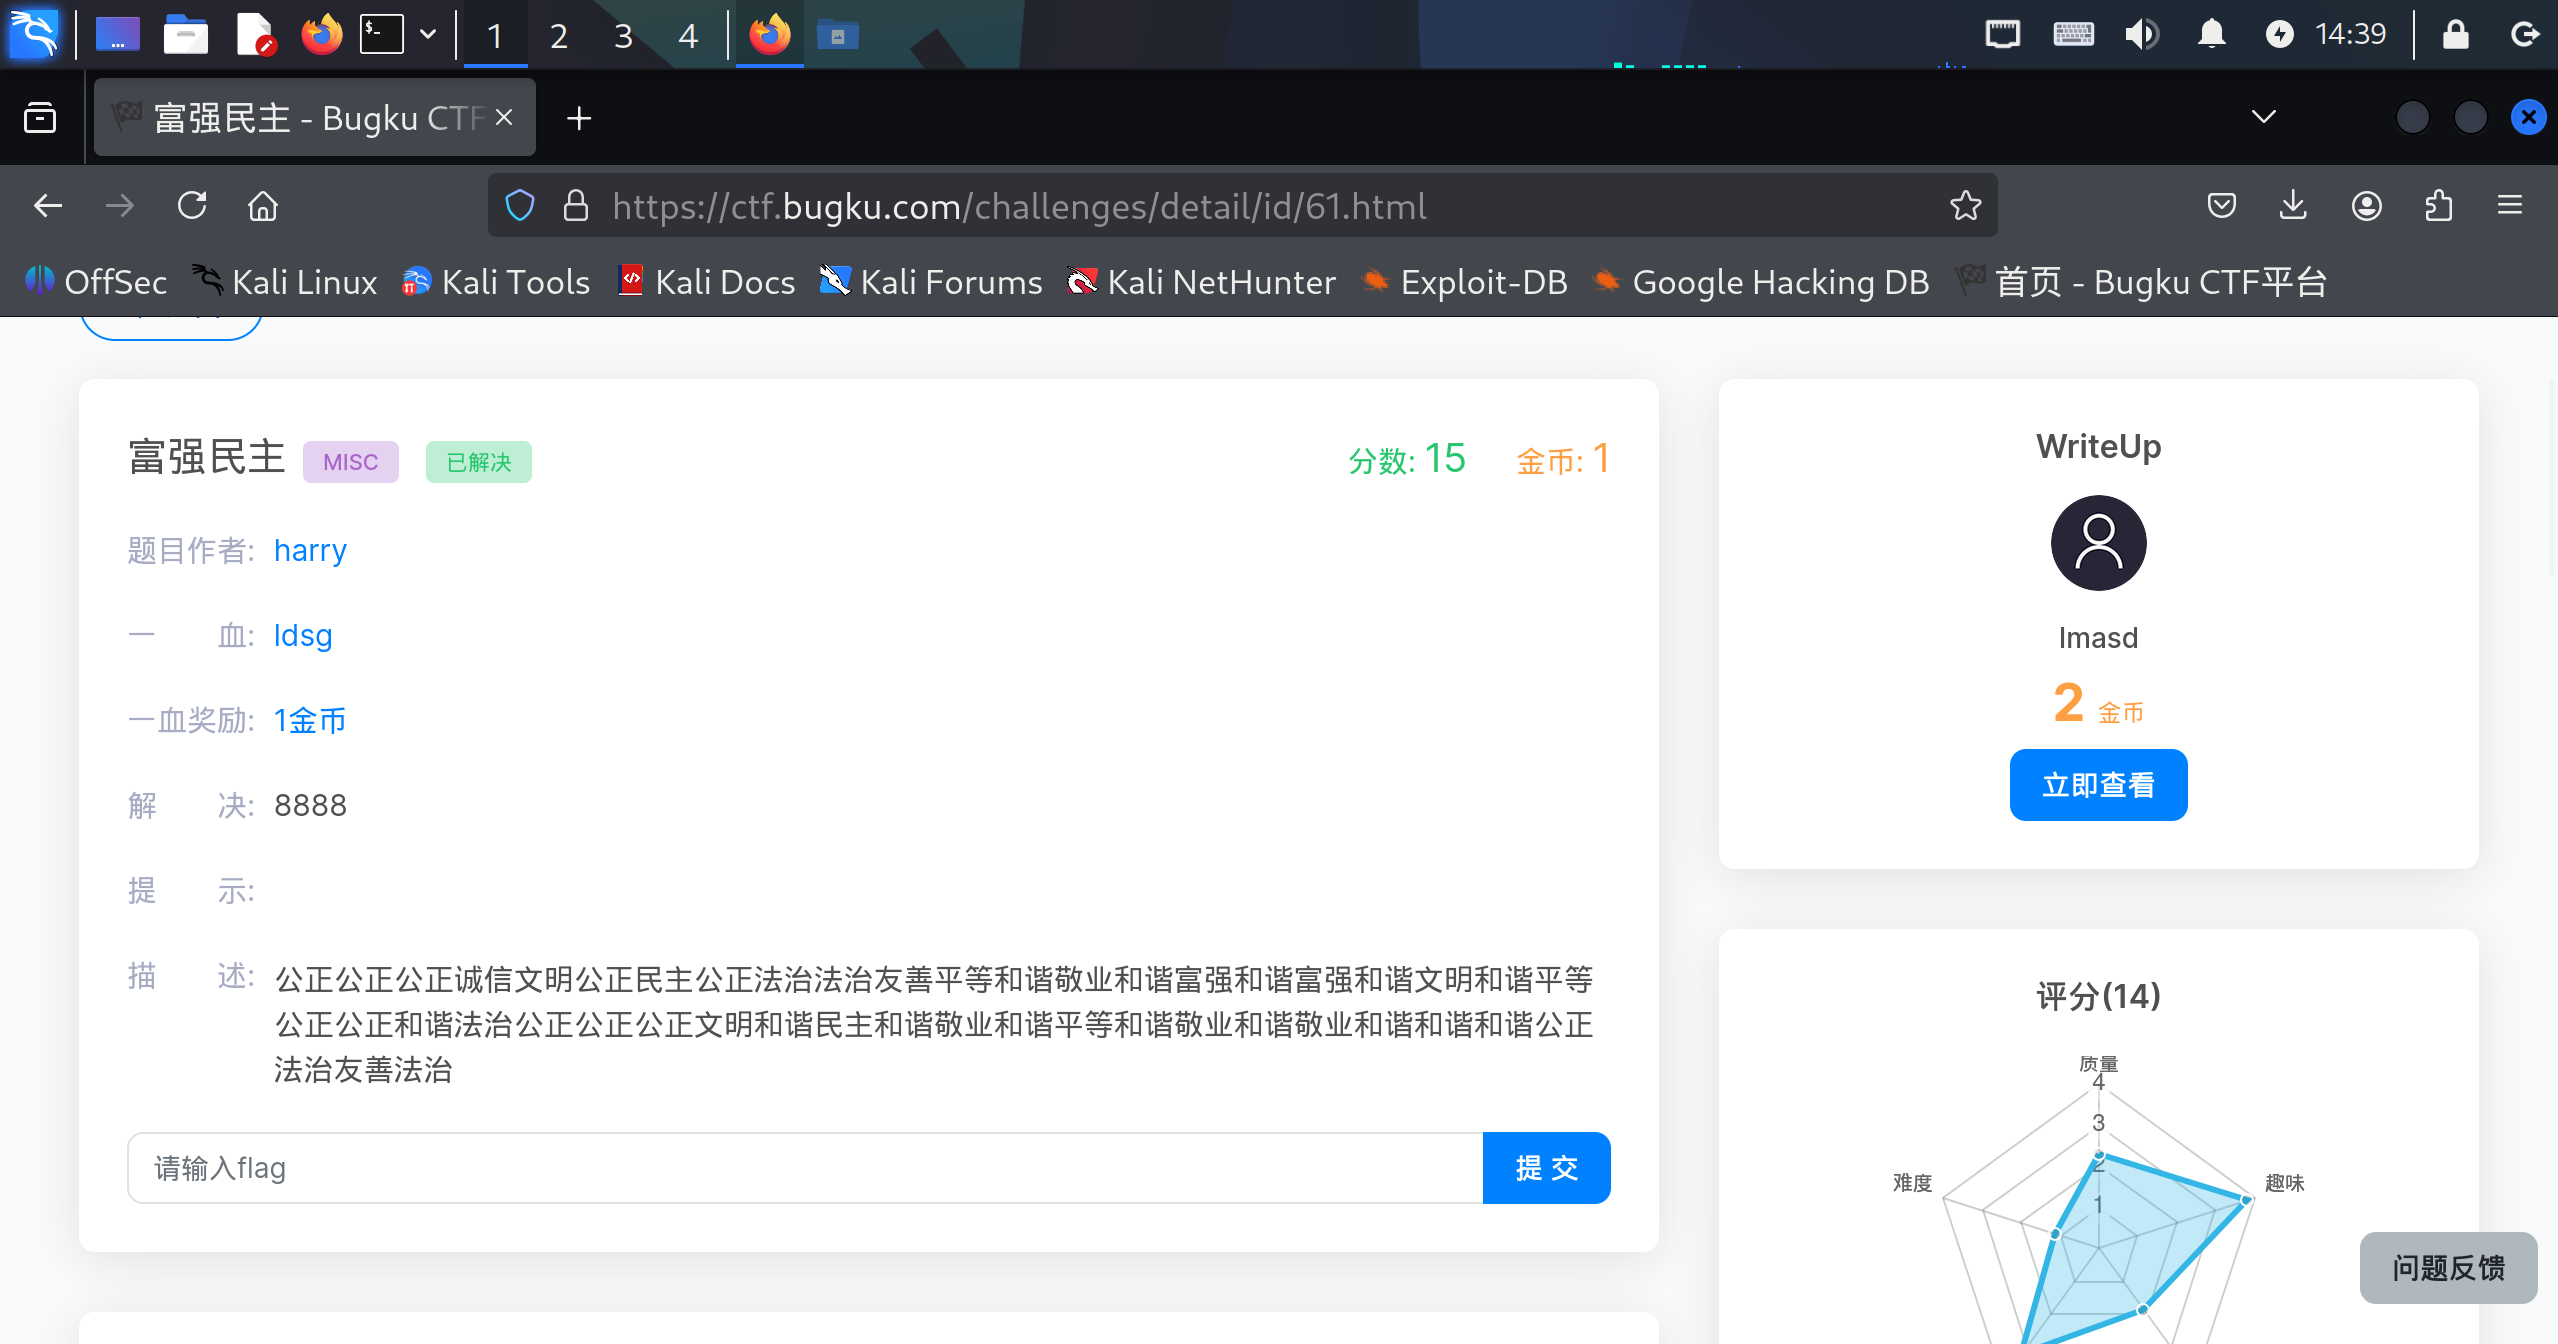Open the volume control tray icon
2558x1344 pixels.
click(x=2141, y=35)
